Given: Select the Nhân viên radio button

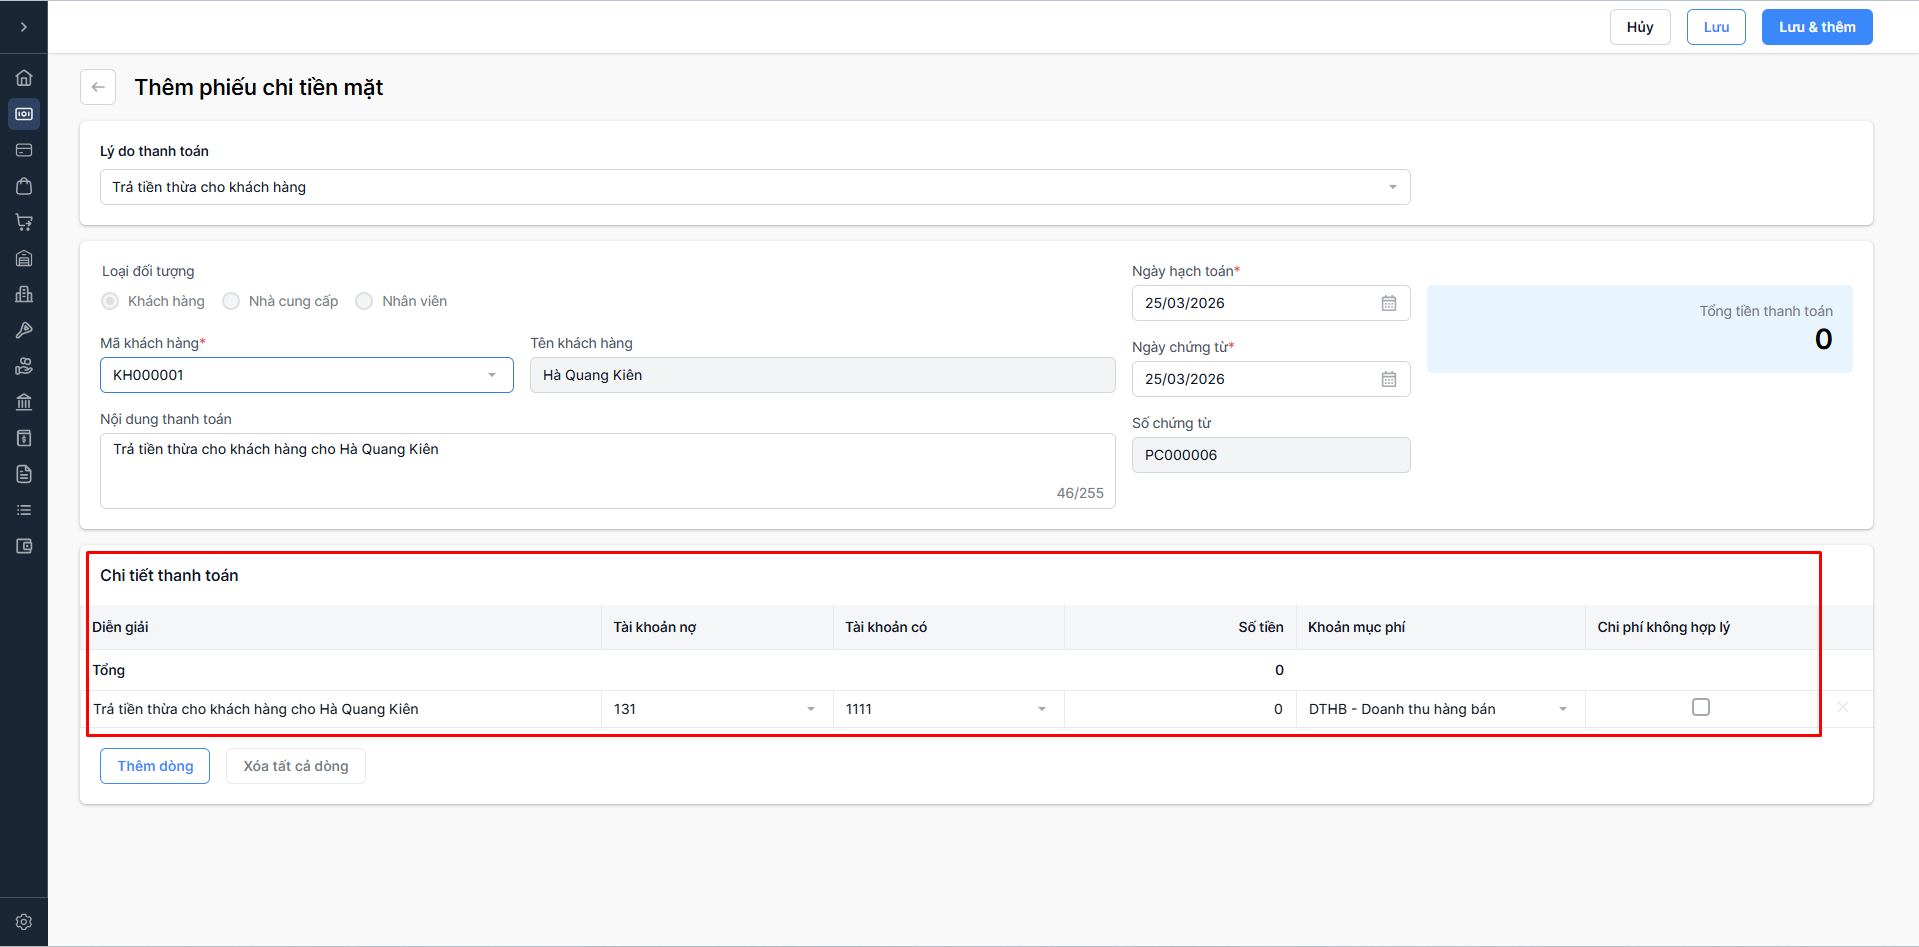Looking at the screenshot, I should 364,301.
